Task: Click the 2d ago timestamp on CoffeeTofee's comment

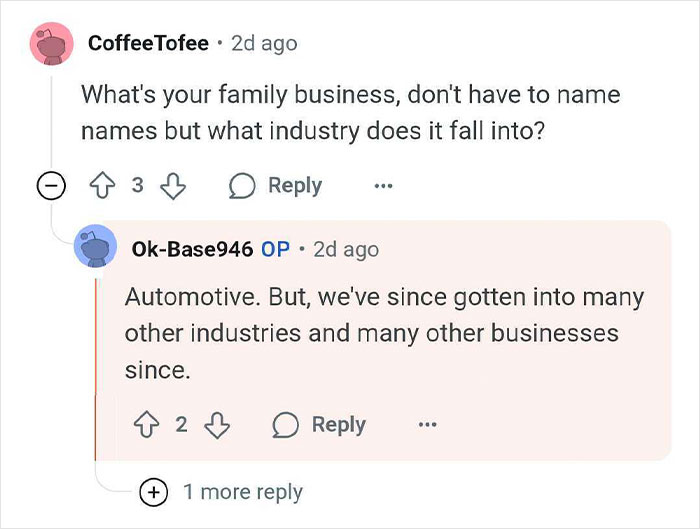Action: point(264,44)
